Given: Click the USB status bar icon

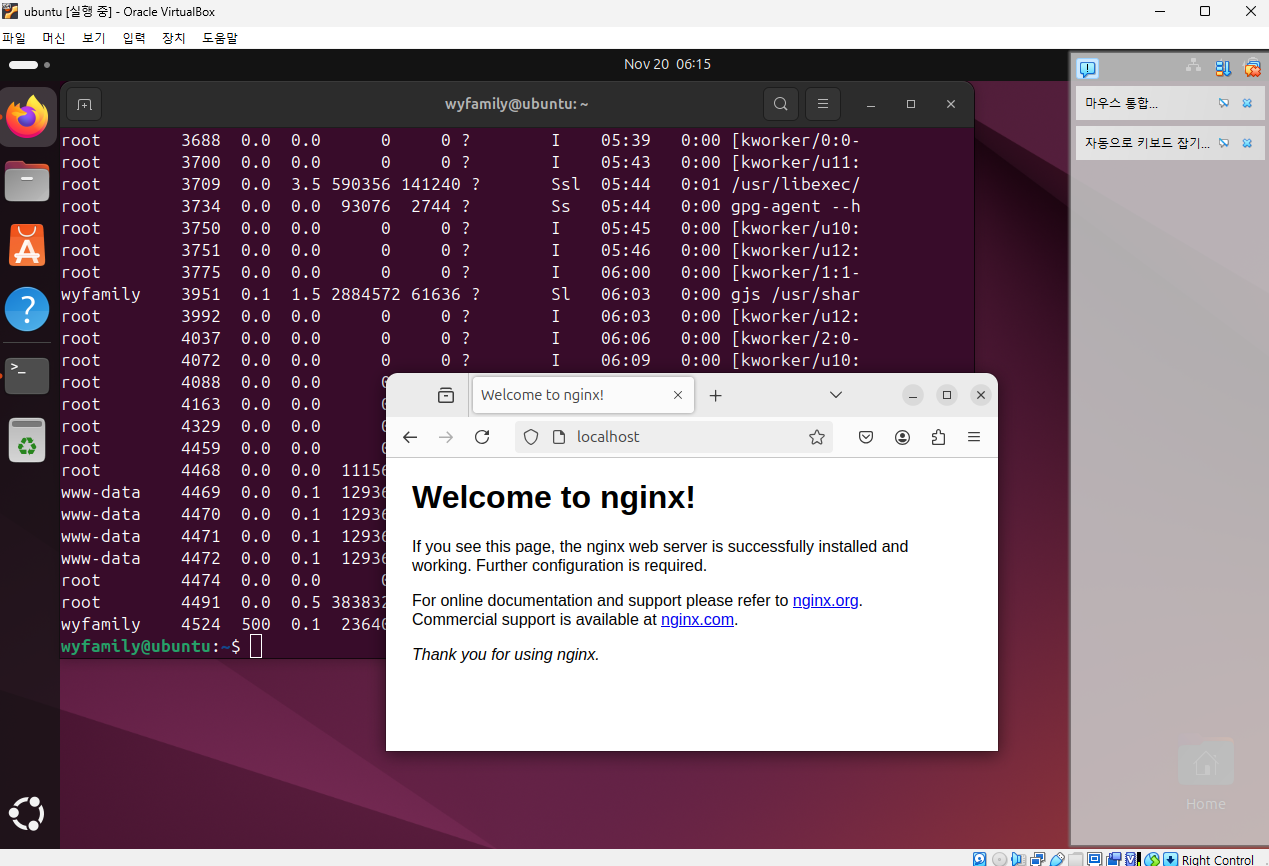Looking at the screenshot, I should (x=1057, y=859).
